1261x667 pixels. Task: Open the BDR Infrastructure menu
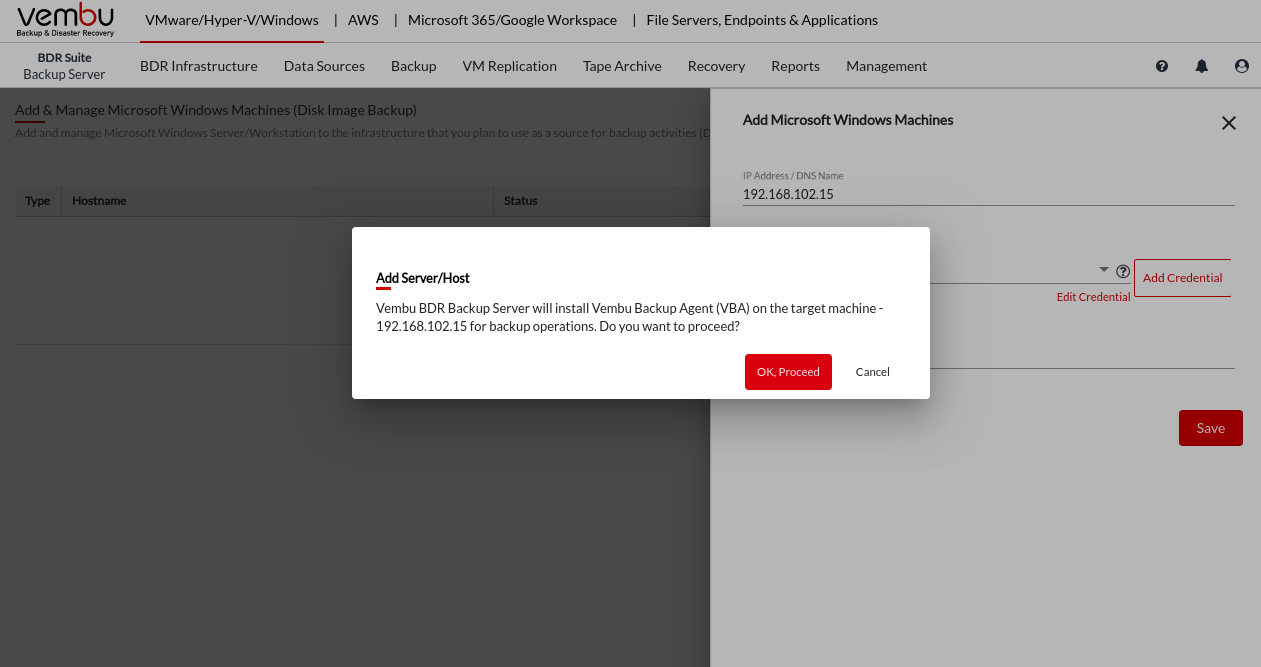click(199, 66)
